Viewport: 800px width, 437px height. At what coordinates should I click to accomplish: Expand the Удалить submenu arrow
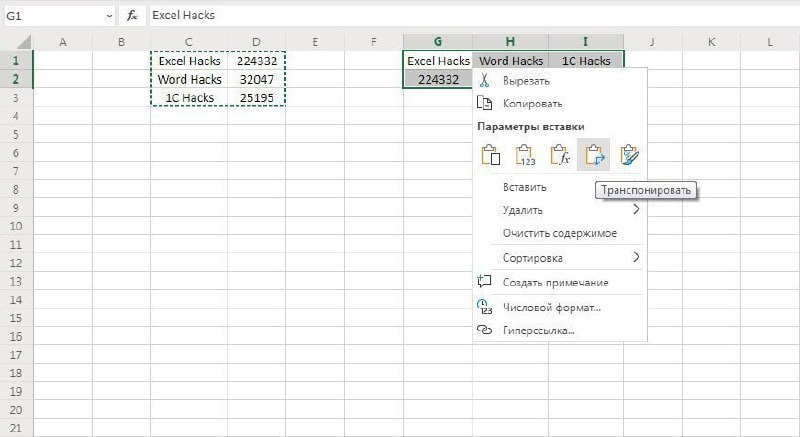tap(636, 209)
